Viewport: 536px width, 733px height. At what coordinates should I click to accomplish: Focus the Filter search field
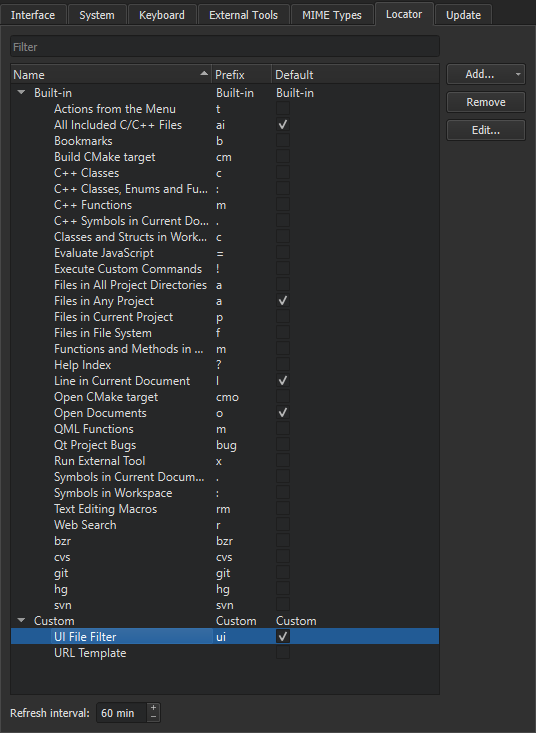coord(225,47)
